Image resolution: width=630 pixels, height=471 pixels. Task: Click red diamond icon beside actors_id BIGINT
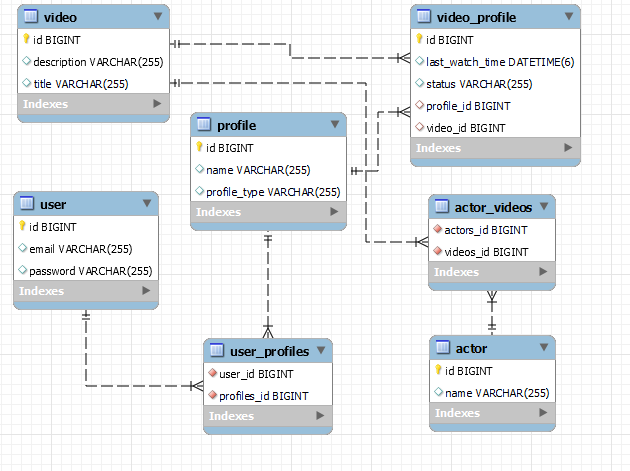438,229
